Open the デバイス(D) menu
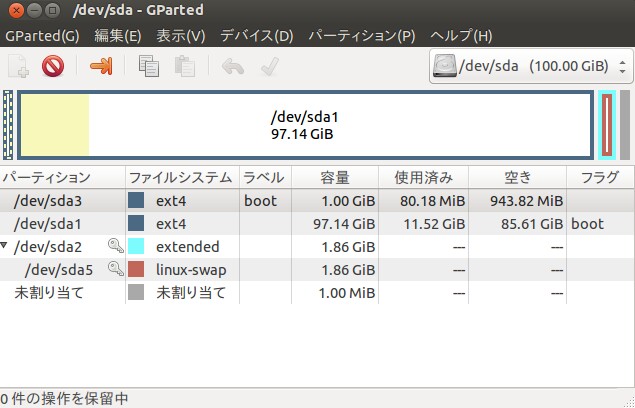The width and height of the screenshot is (635, 408). tap(256, 36)
